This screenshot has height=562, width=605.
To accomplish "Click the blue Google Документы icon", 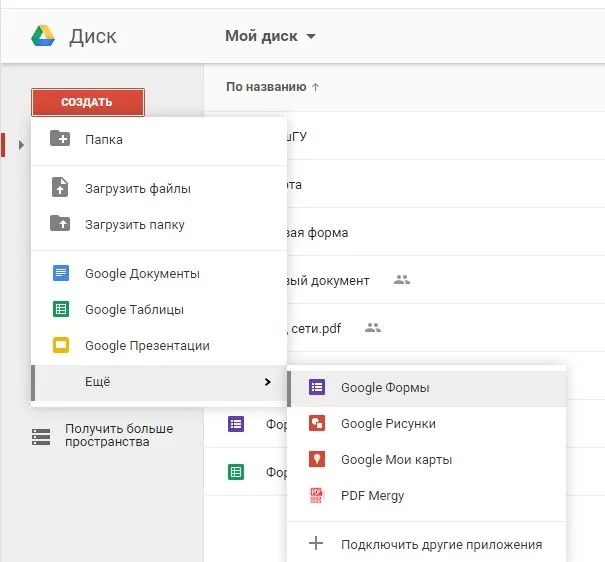I will click(x=61, y=273).
